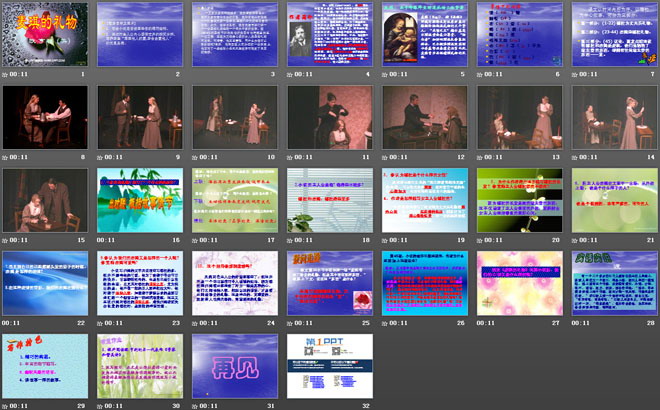660x410 pixels.
Task: Click the 00:11 timing under slide 28
Action: point(580,323)
